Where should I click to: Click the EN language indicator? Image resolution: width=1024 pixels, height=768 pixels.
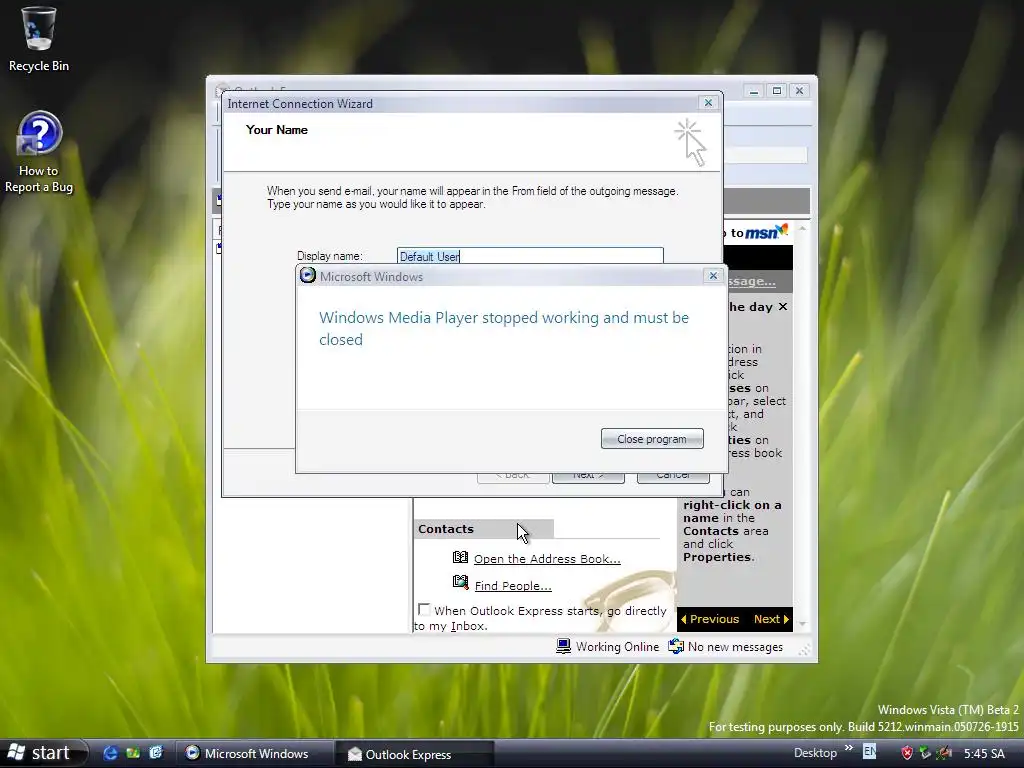(869, 752)
